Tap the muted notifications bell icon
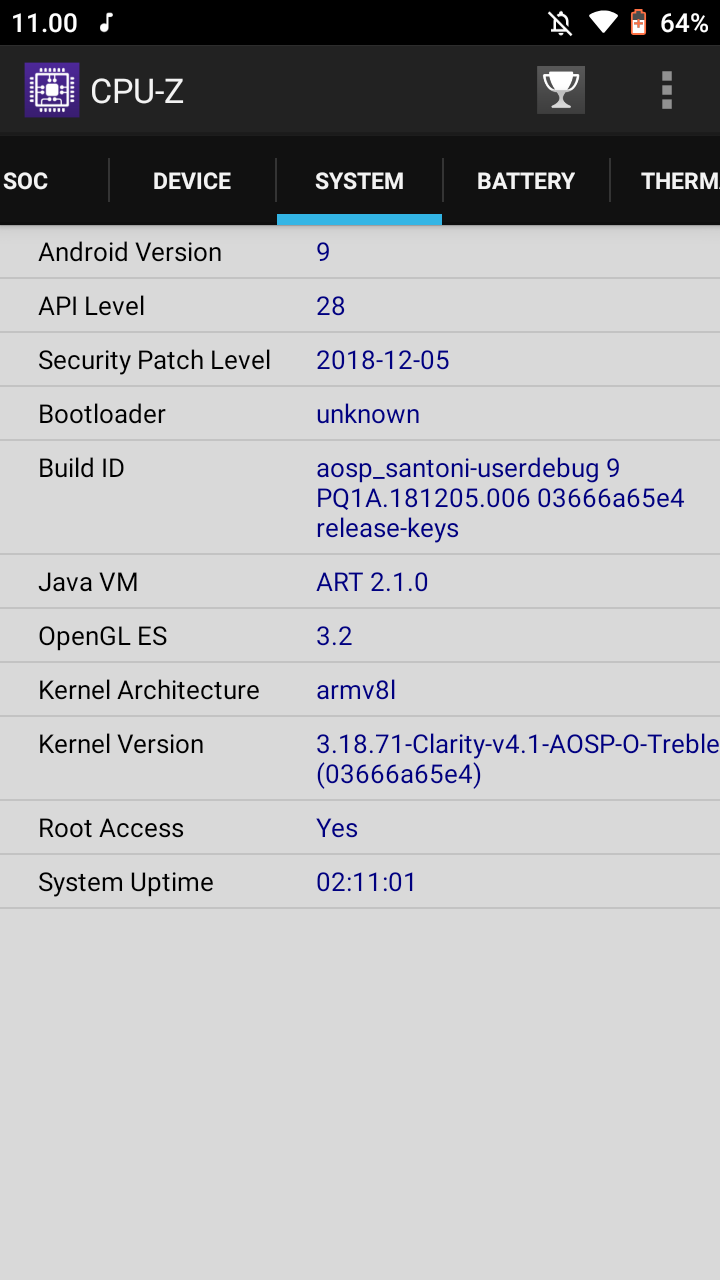 (561, 23)
